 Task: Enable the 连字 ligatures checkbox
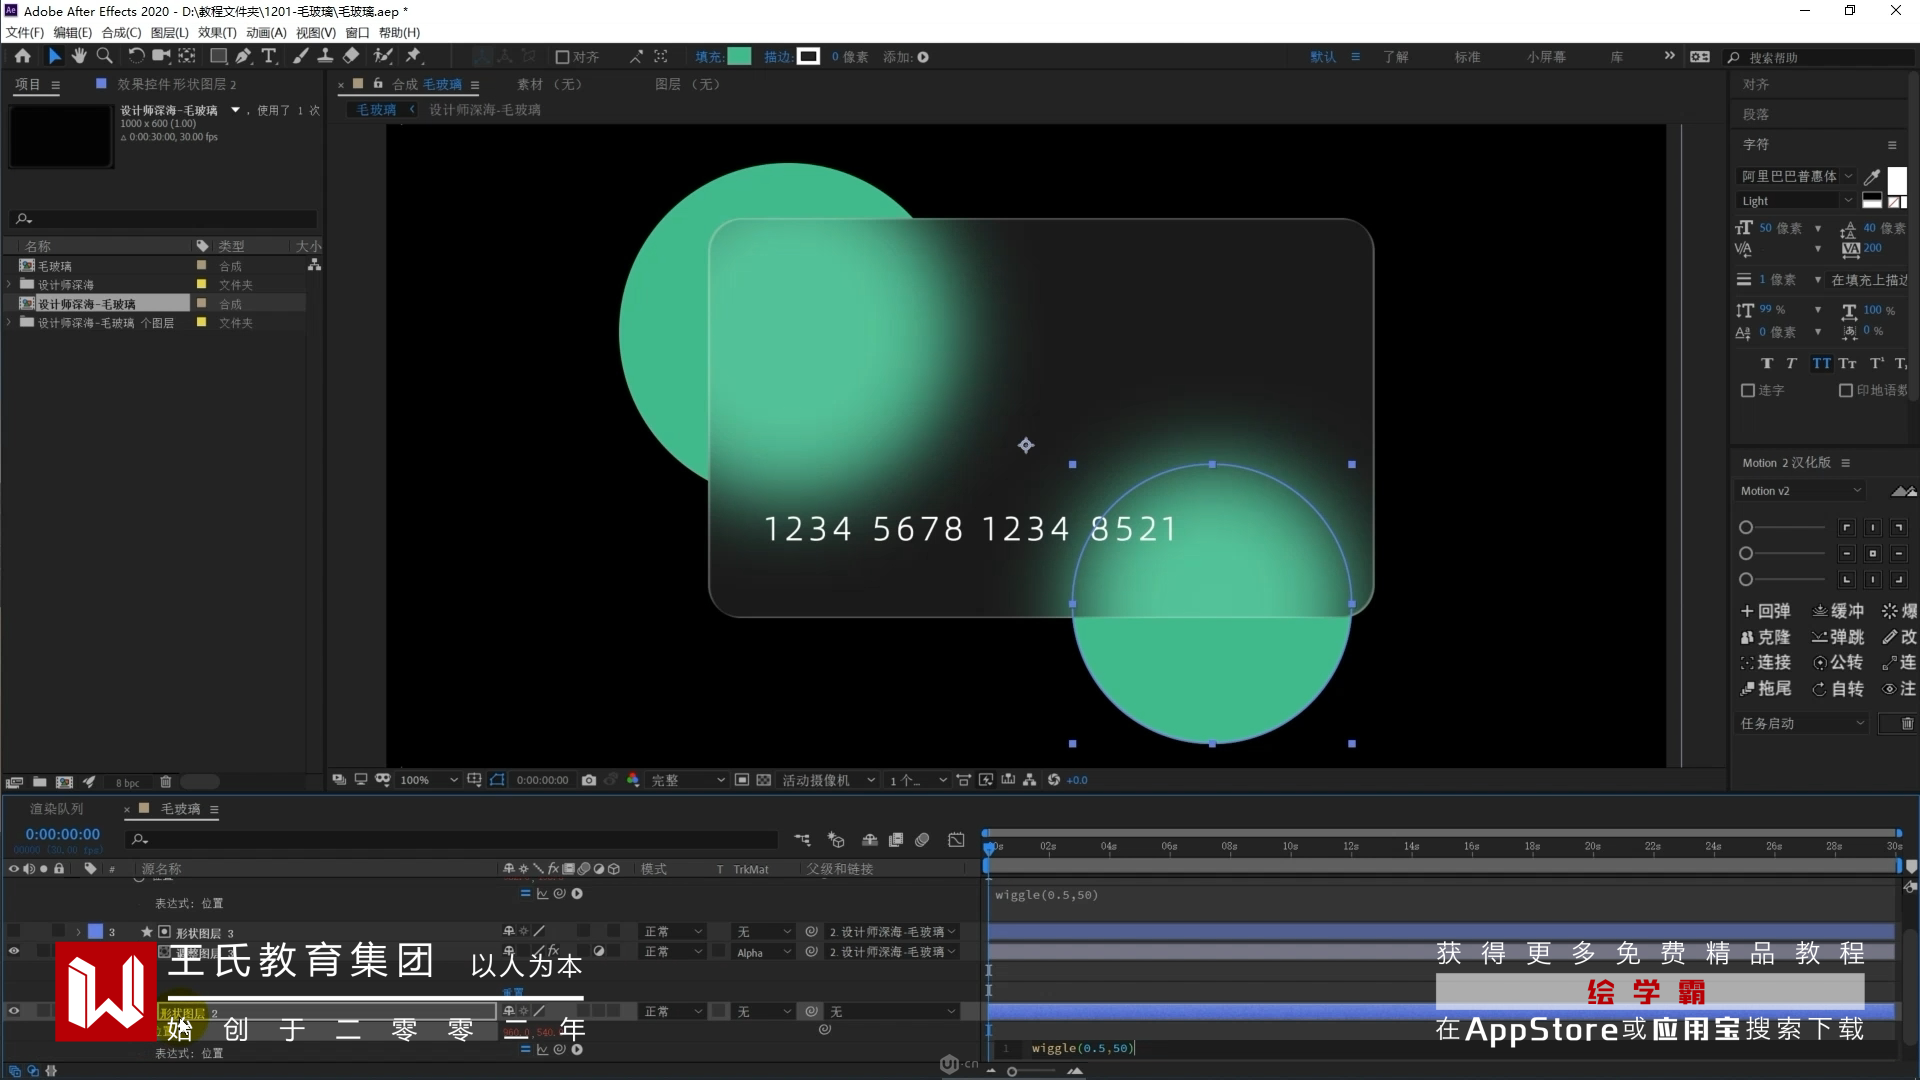1748,390
